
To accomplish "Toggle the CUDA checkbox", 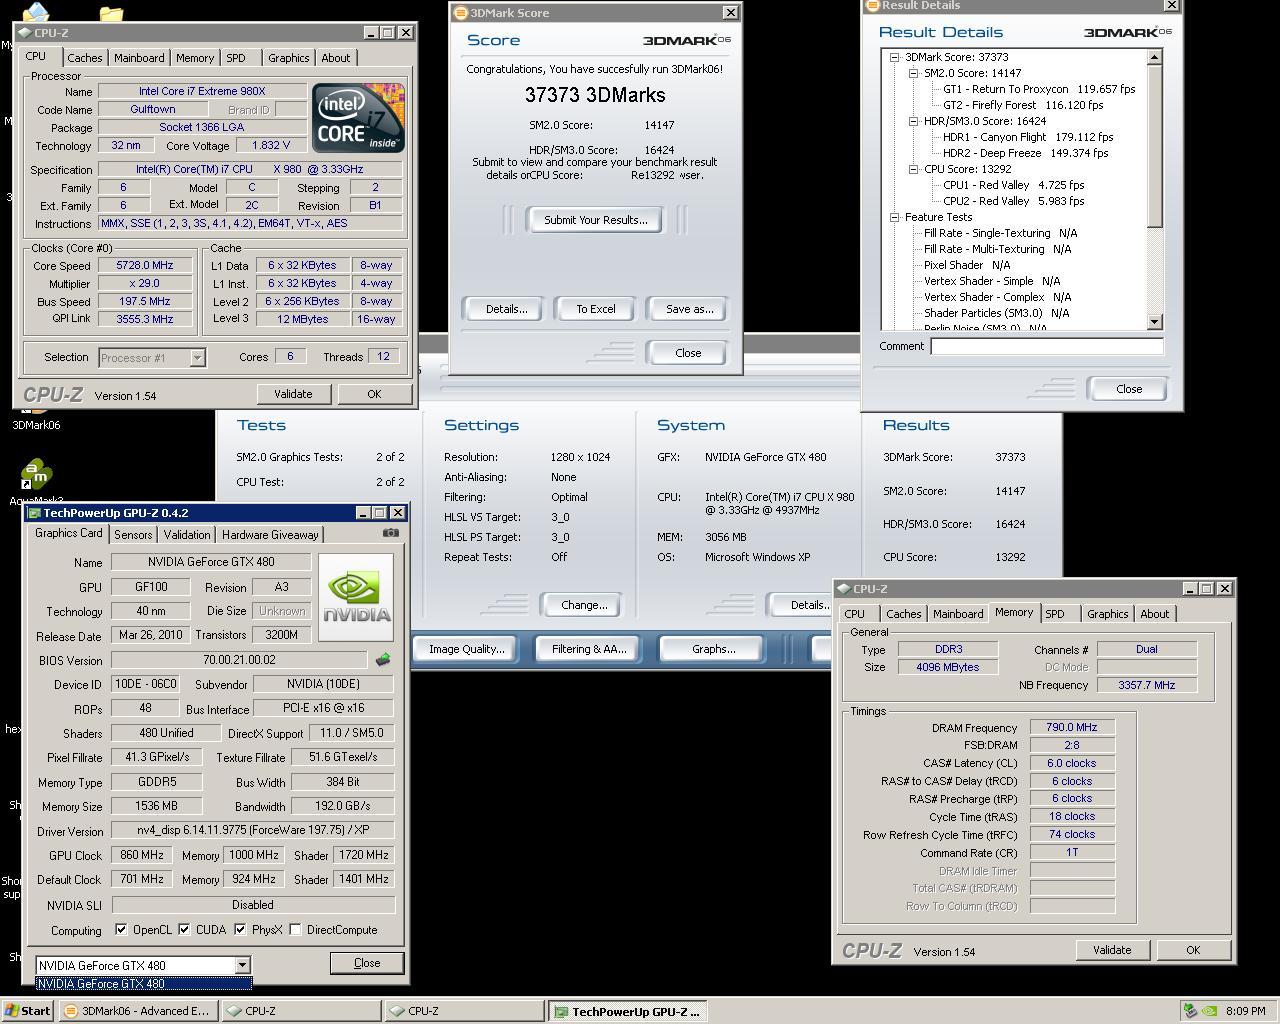I will (184, 929).
